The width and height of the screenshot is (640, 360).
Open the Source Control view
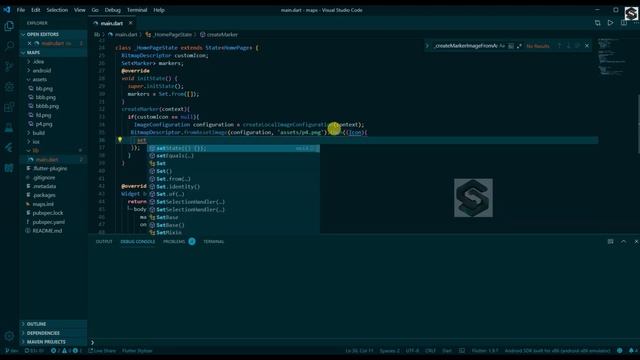(9, 67)
